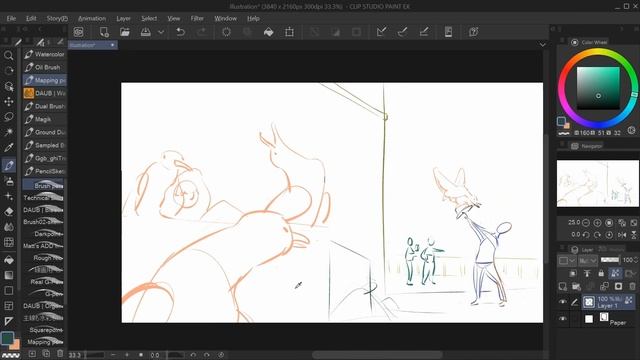
Task: Select the Figure rectangle tool
Action: [8, 291]
